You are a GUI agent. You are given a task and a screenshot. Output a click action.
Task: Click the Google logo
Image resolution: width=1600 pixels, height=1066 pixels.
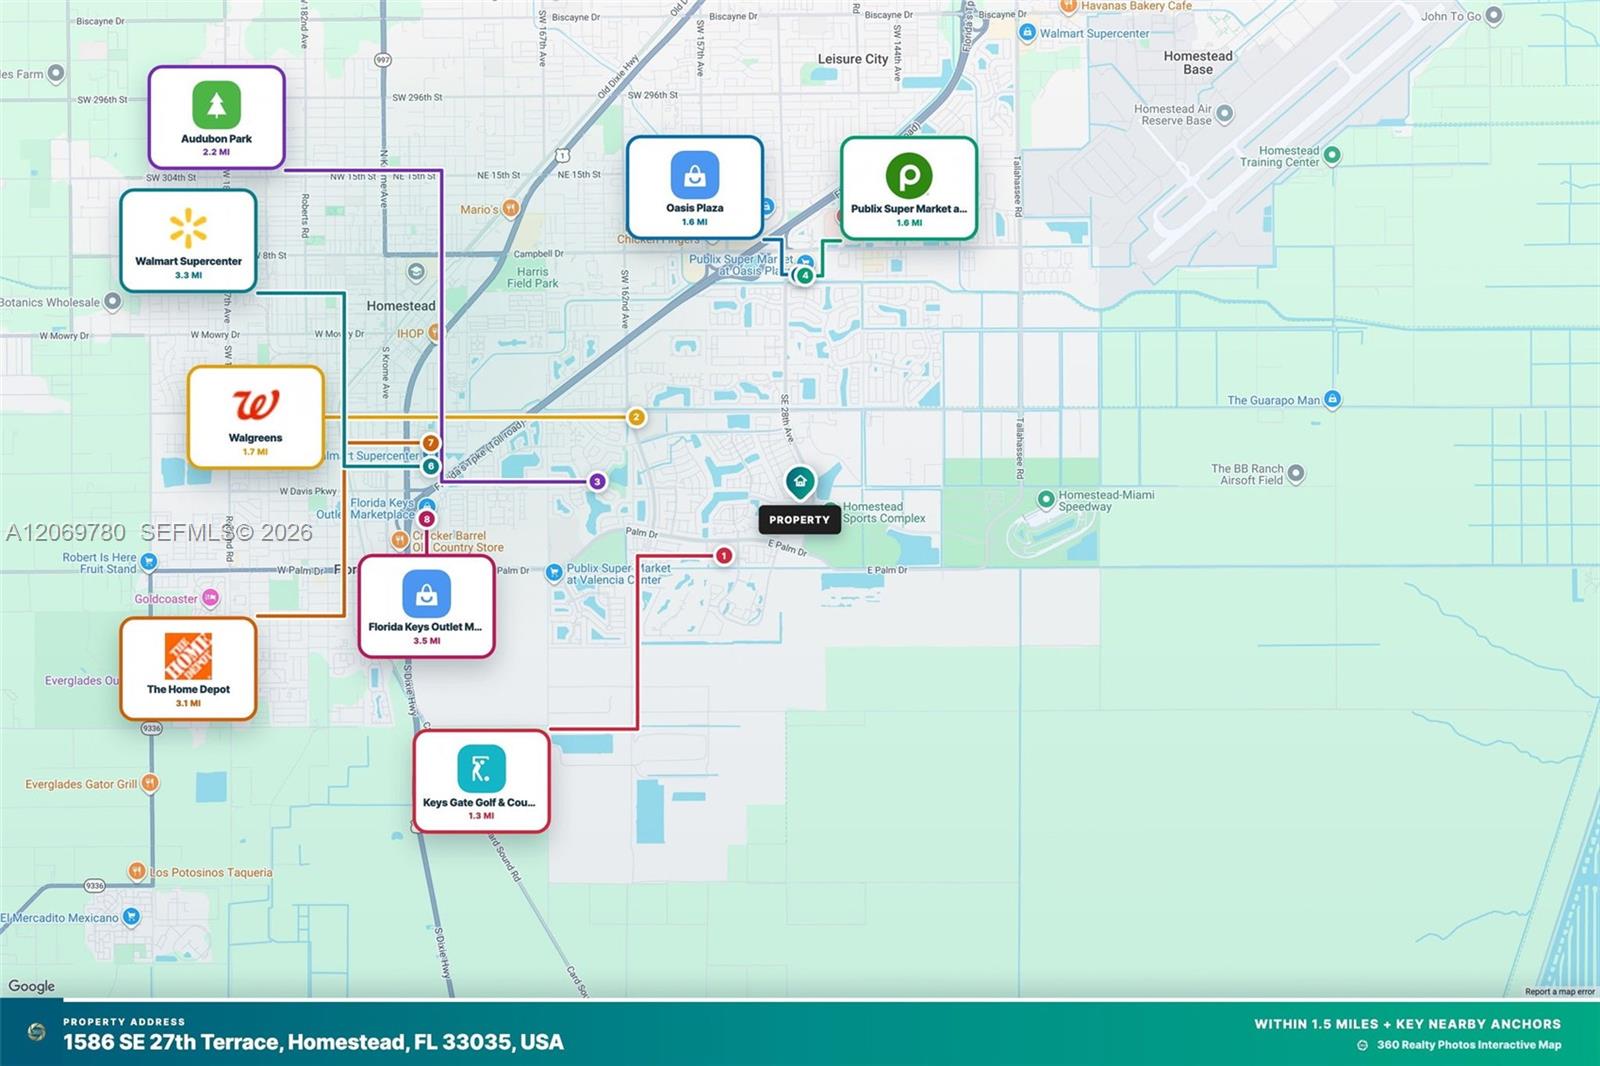pos(32,986)
